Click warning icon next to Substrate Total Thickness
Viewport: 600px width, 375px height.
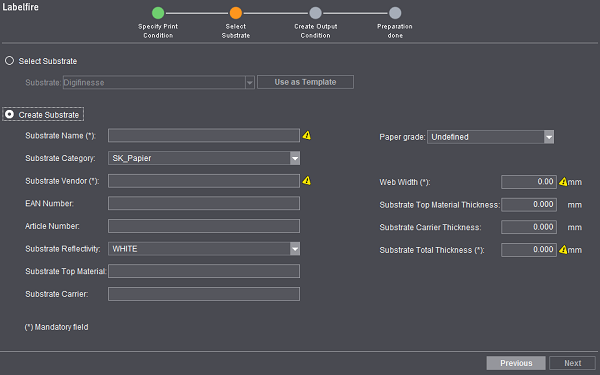pos(563,250)
